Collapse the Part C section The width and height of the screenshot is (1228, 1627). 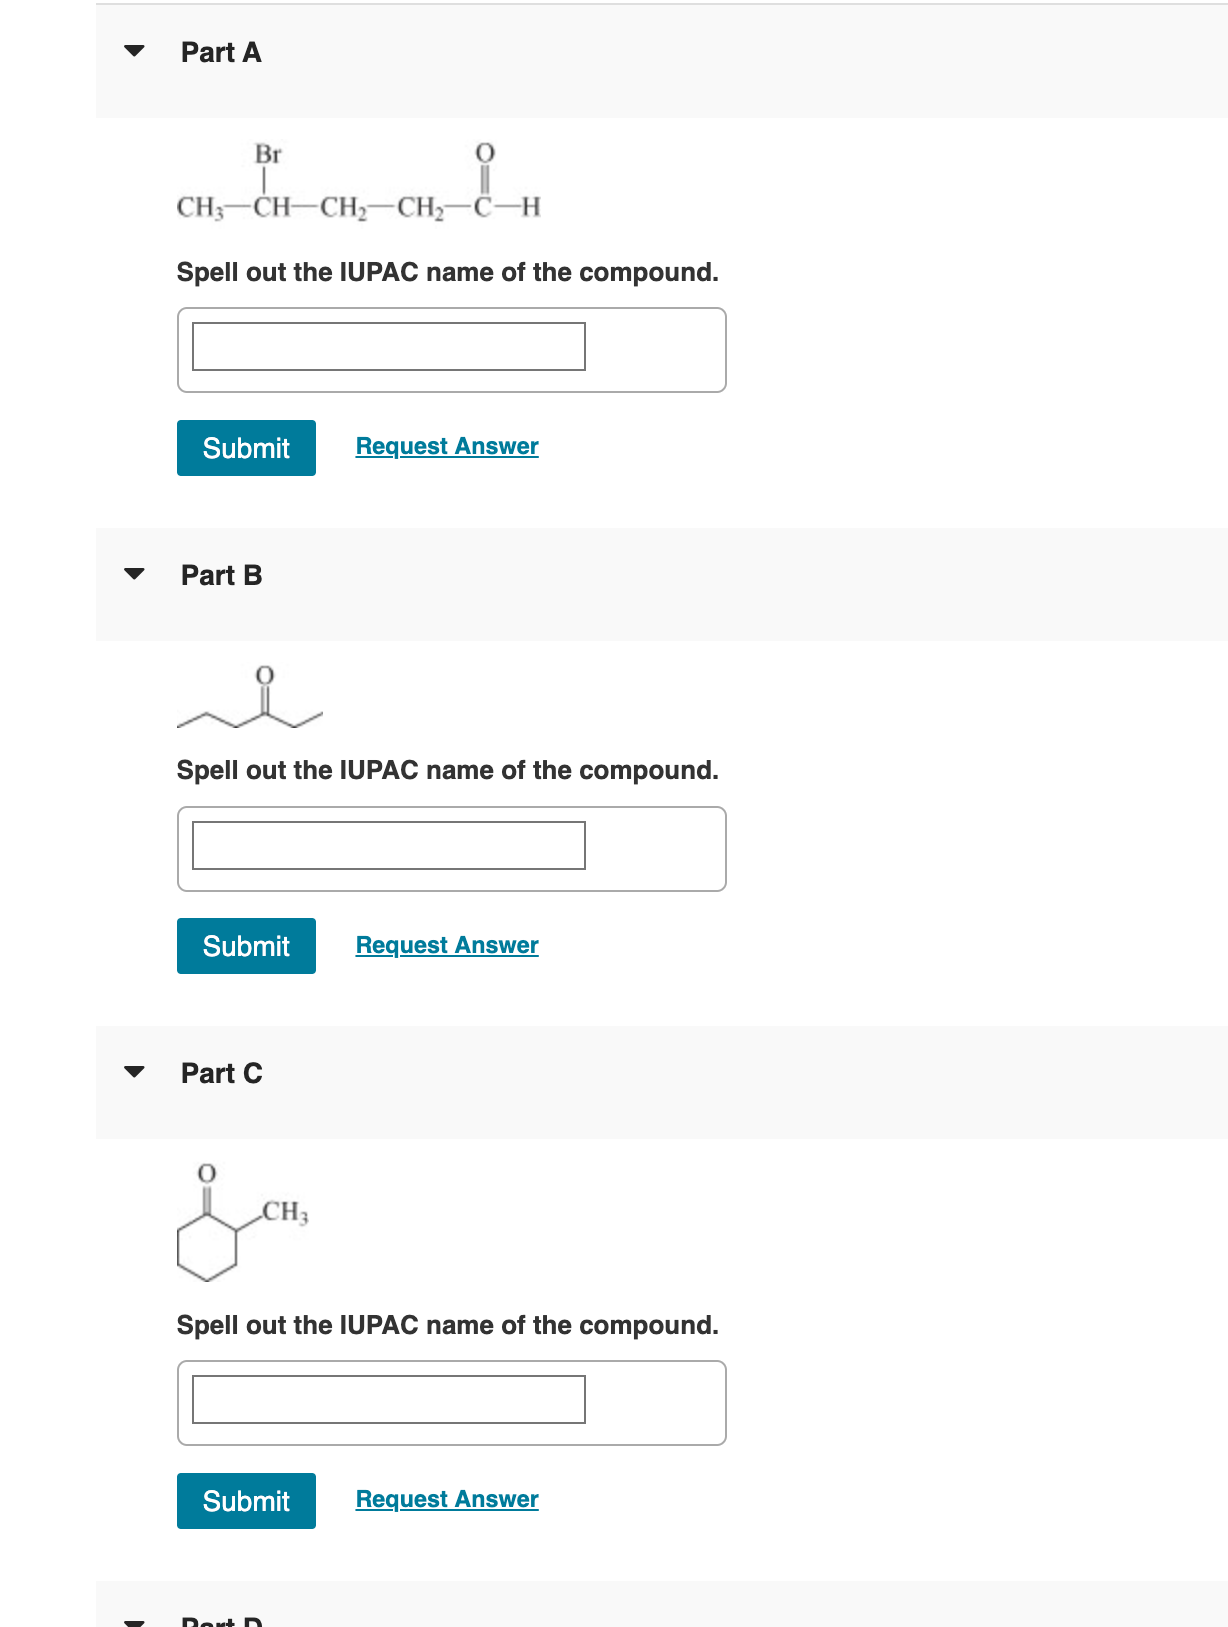point(137,1071)
